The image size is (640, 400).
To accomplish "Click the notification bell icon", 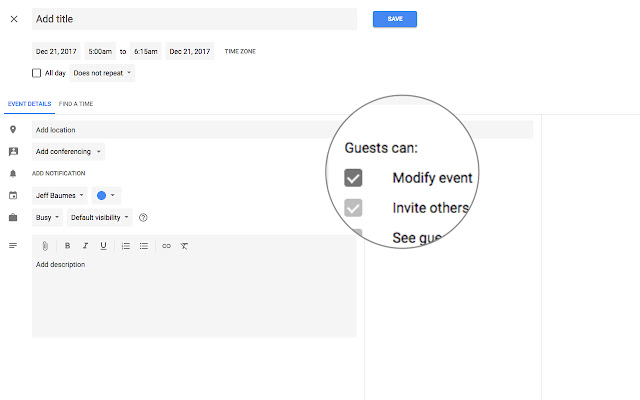I will [x=13, y=173].
